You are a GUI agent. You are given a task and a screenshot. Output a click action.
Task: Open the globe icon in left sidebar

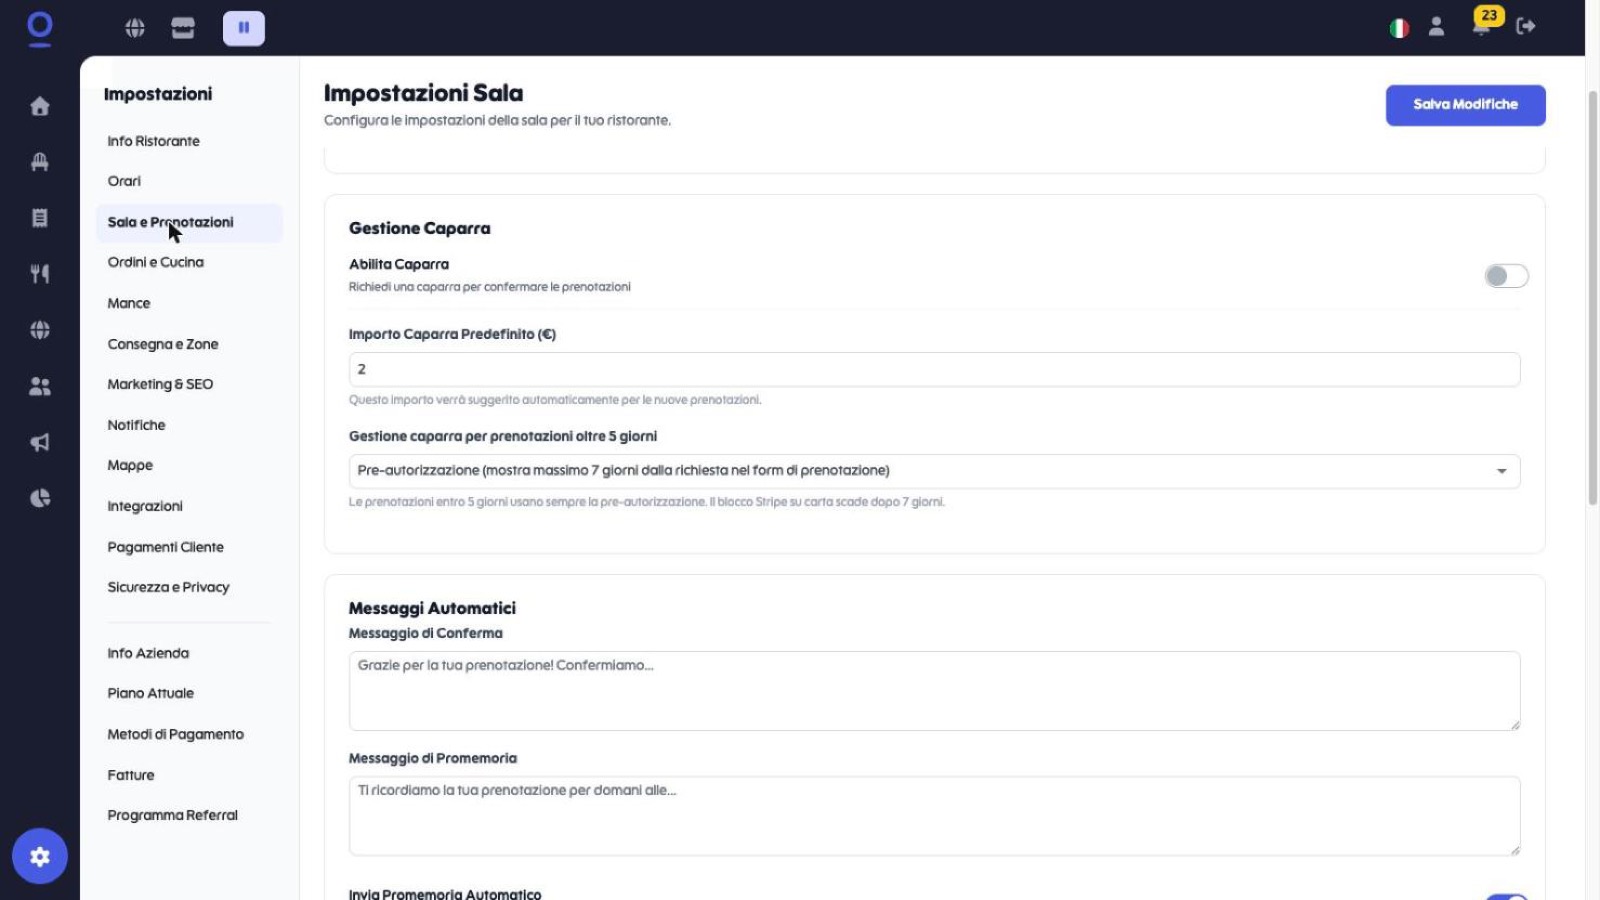pos(40,330)
